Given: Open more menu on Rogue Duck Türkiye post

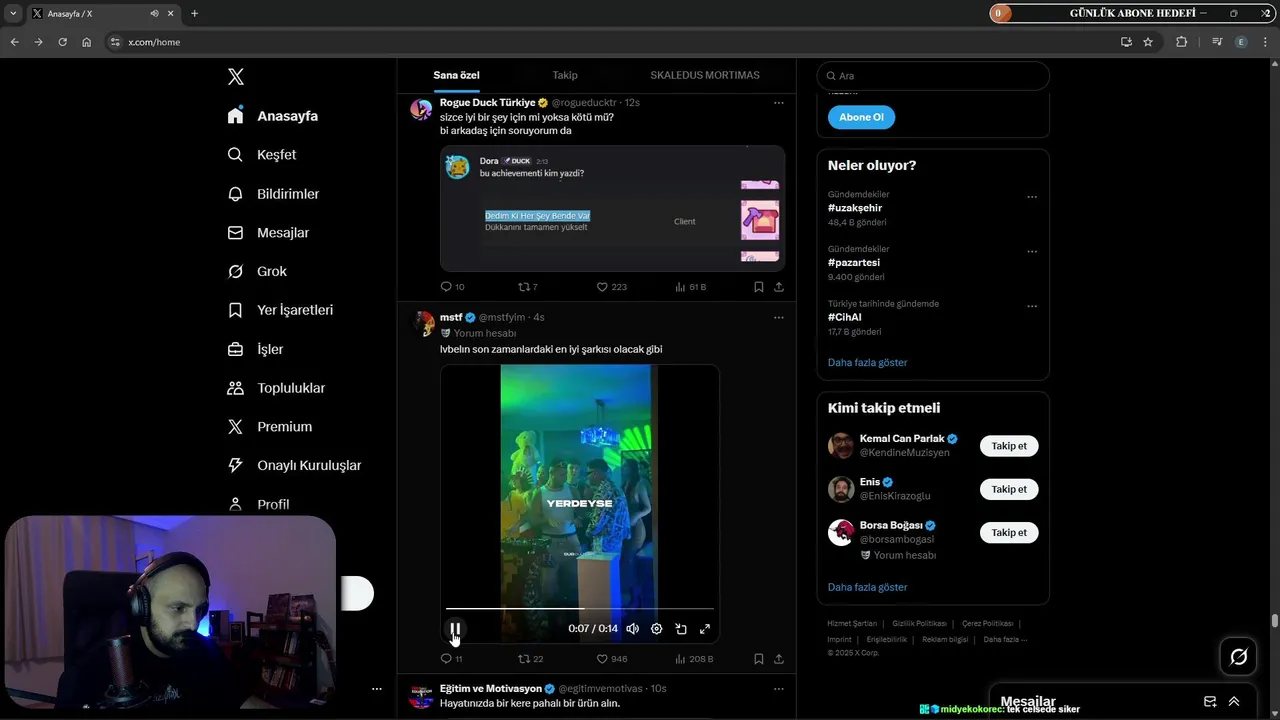Looking at the screenshot, I should (778, 103).
